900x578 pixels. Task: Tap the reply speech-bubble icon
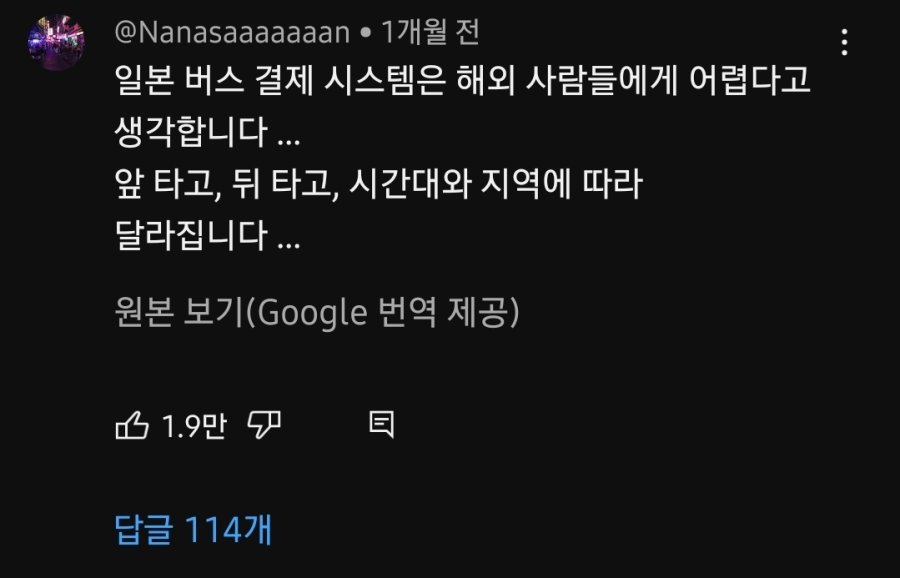381,426
